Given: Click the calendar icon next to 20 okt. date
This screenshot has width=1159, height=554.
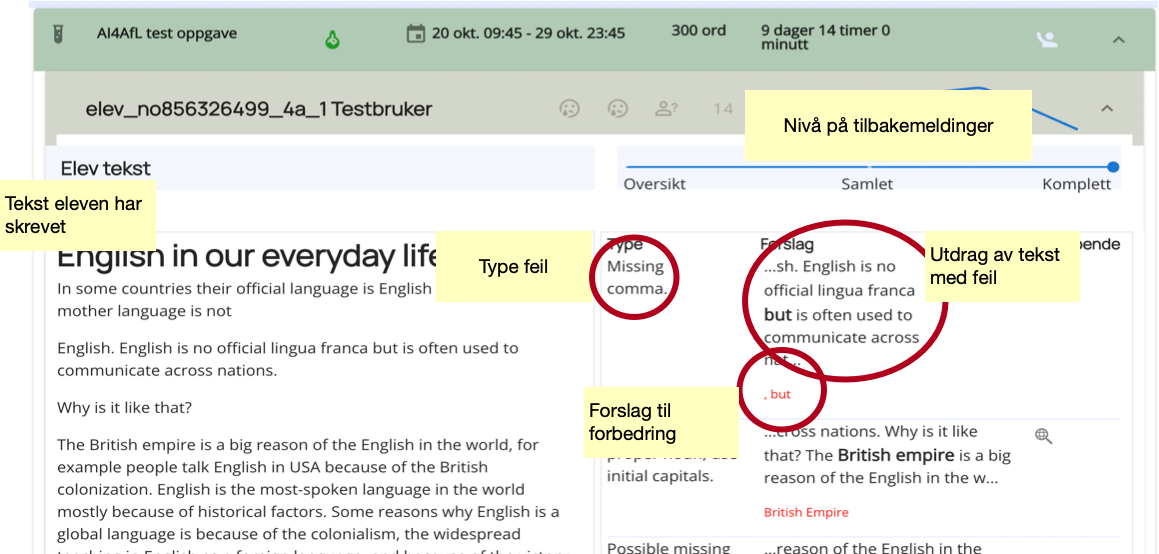Looking at the screenshot, I should (415, 34).
